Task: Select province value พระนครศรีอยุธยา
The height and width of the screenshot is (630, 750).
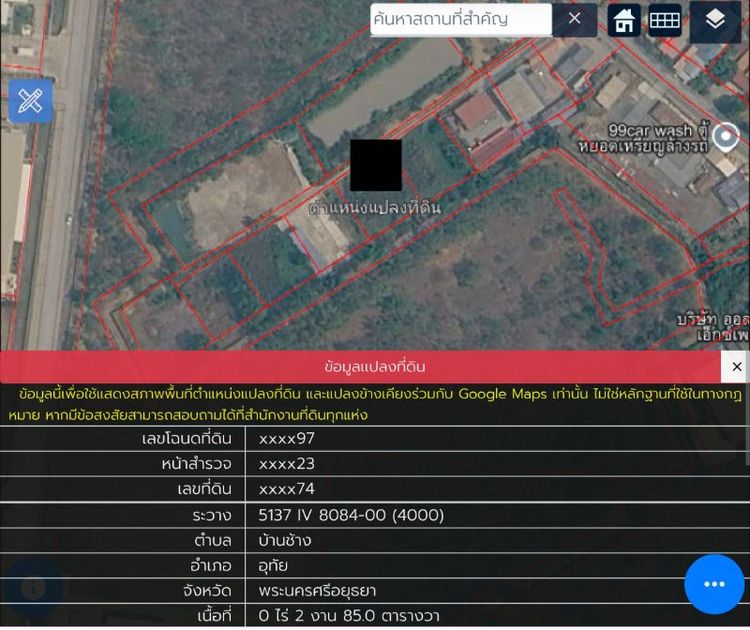Action: click(x=317, y=591)
